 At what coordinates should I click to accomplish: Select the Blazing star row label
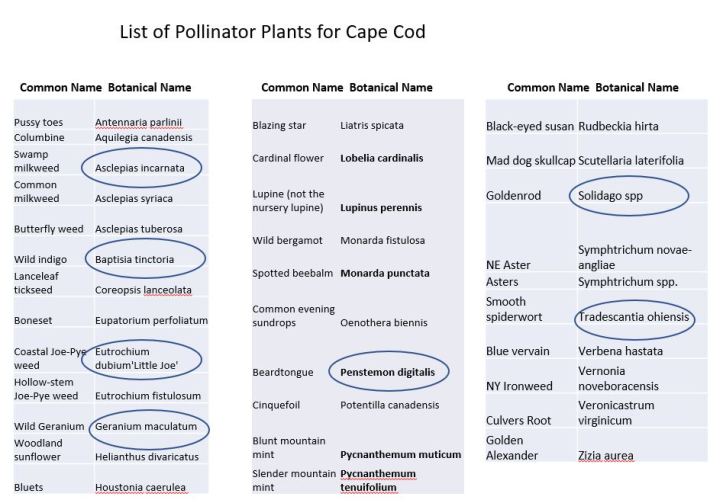(280, 126)
